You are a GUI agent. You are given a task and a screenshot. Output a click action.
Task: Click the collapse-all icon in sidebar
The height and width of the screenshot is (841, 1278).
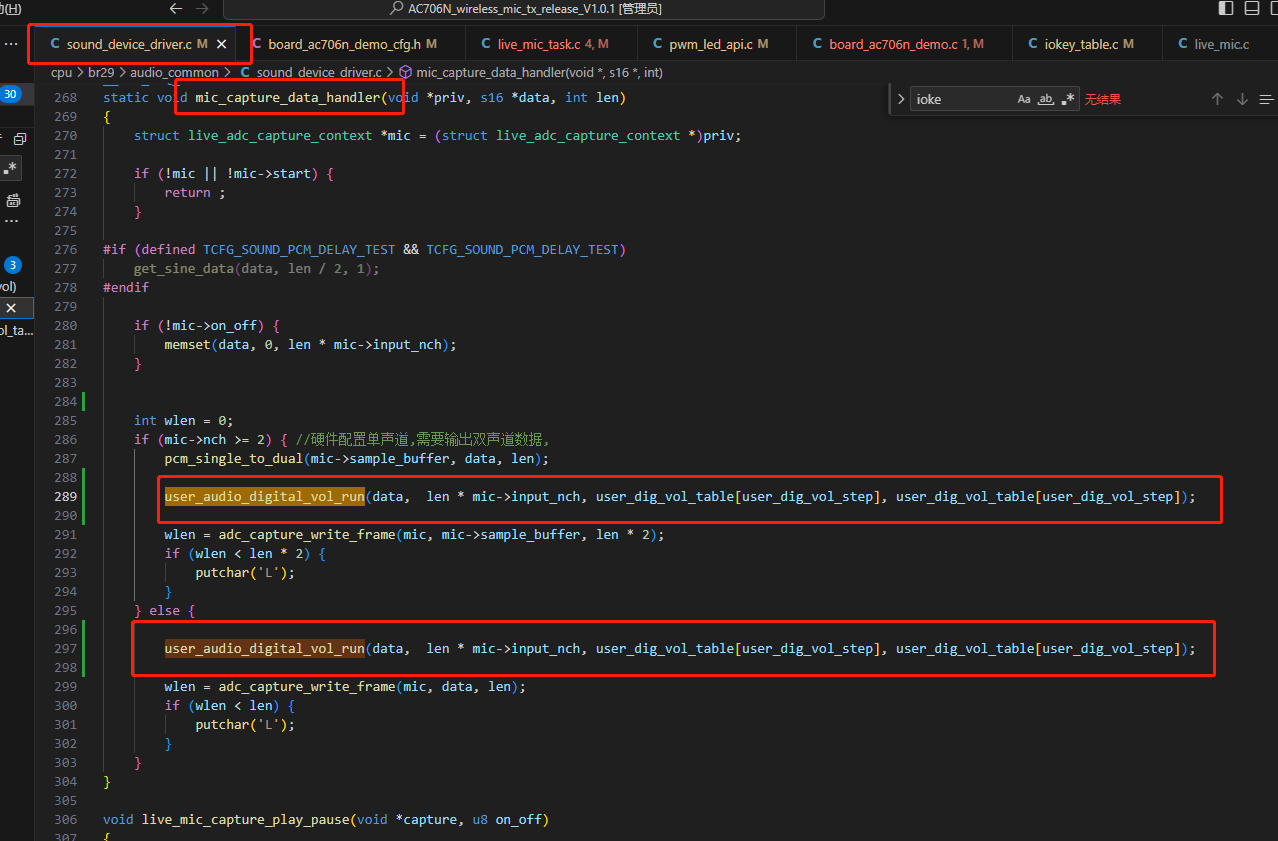click(x=20, y=139)
